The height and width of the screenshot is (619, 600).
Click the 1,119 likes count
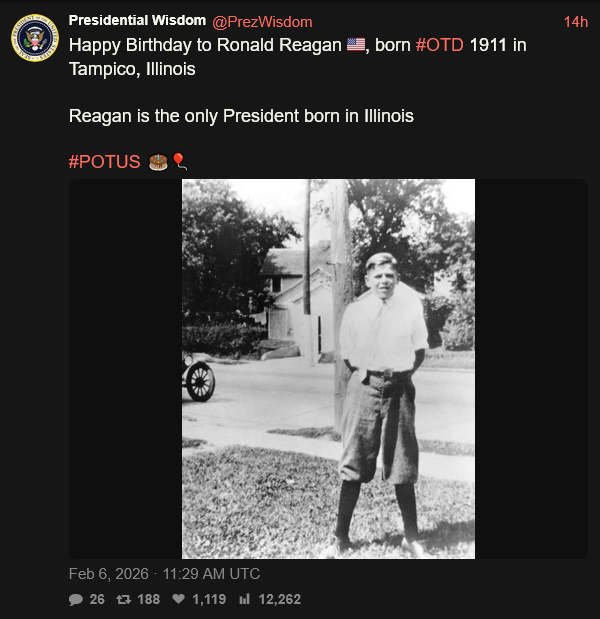pyautogui.click(x=209, y=599)
